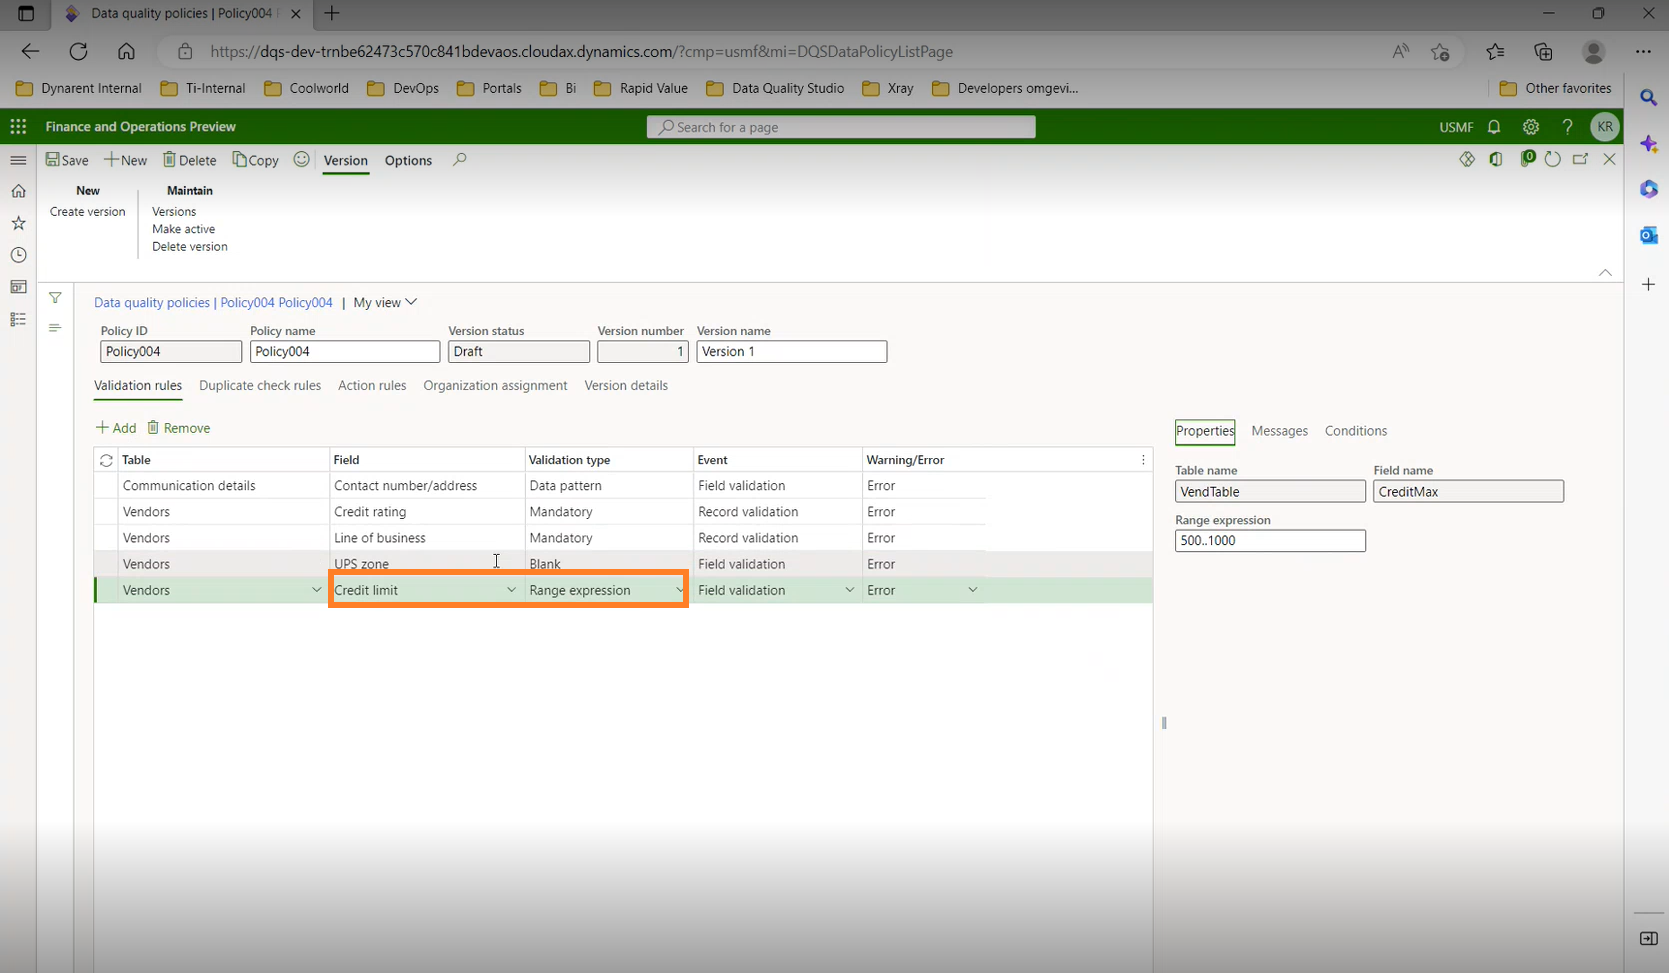Image resolution: width=1669 pixels, height=973 pixels.
Task: Add a validation rule
Action: pos(116,428)
